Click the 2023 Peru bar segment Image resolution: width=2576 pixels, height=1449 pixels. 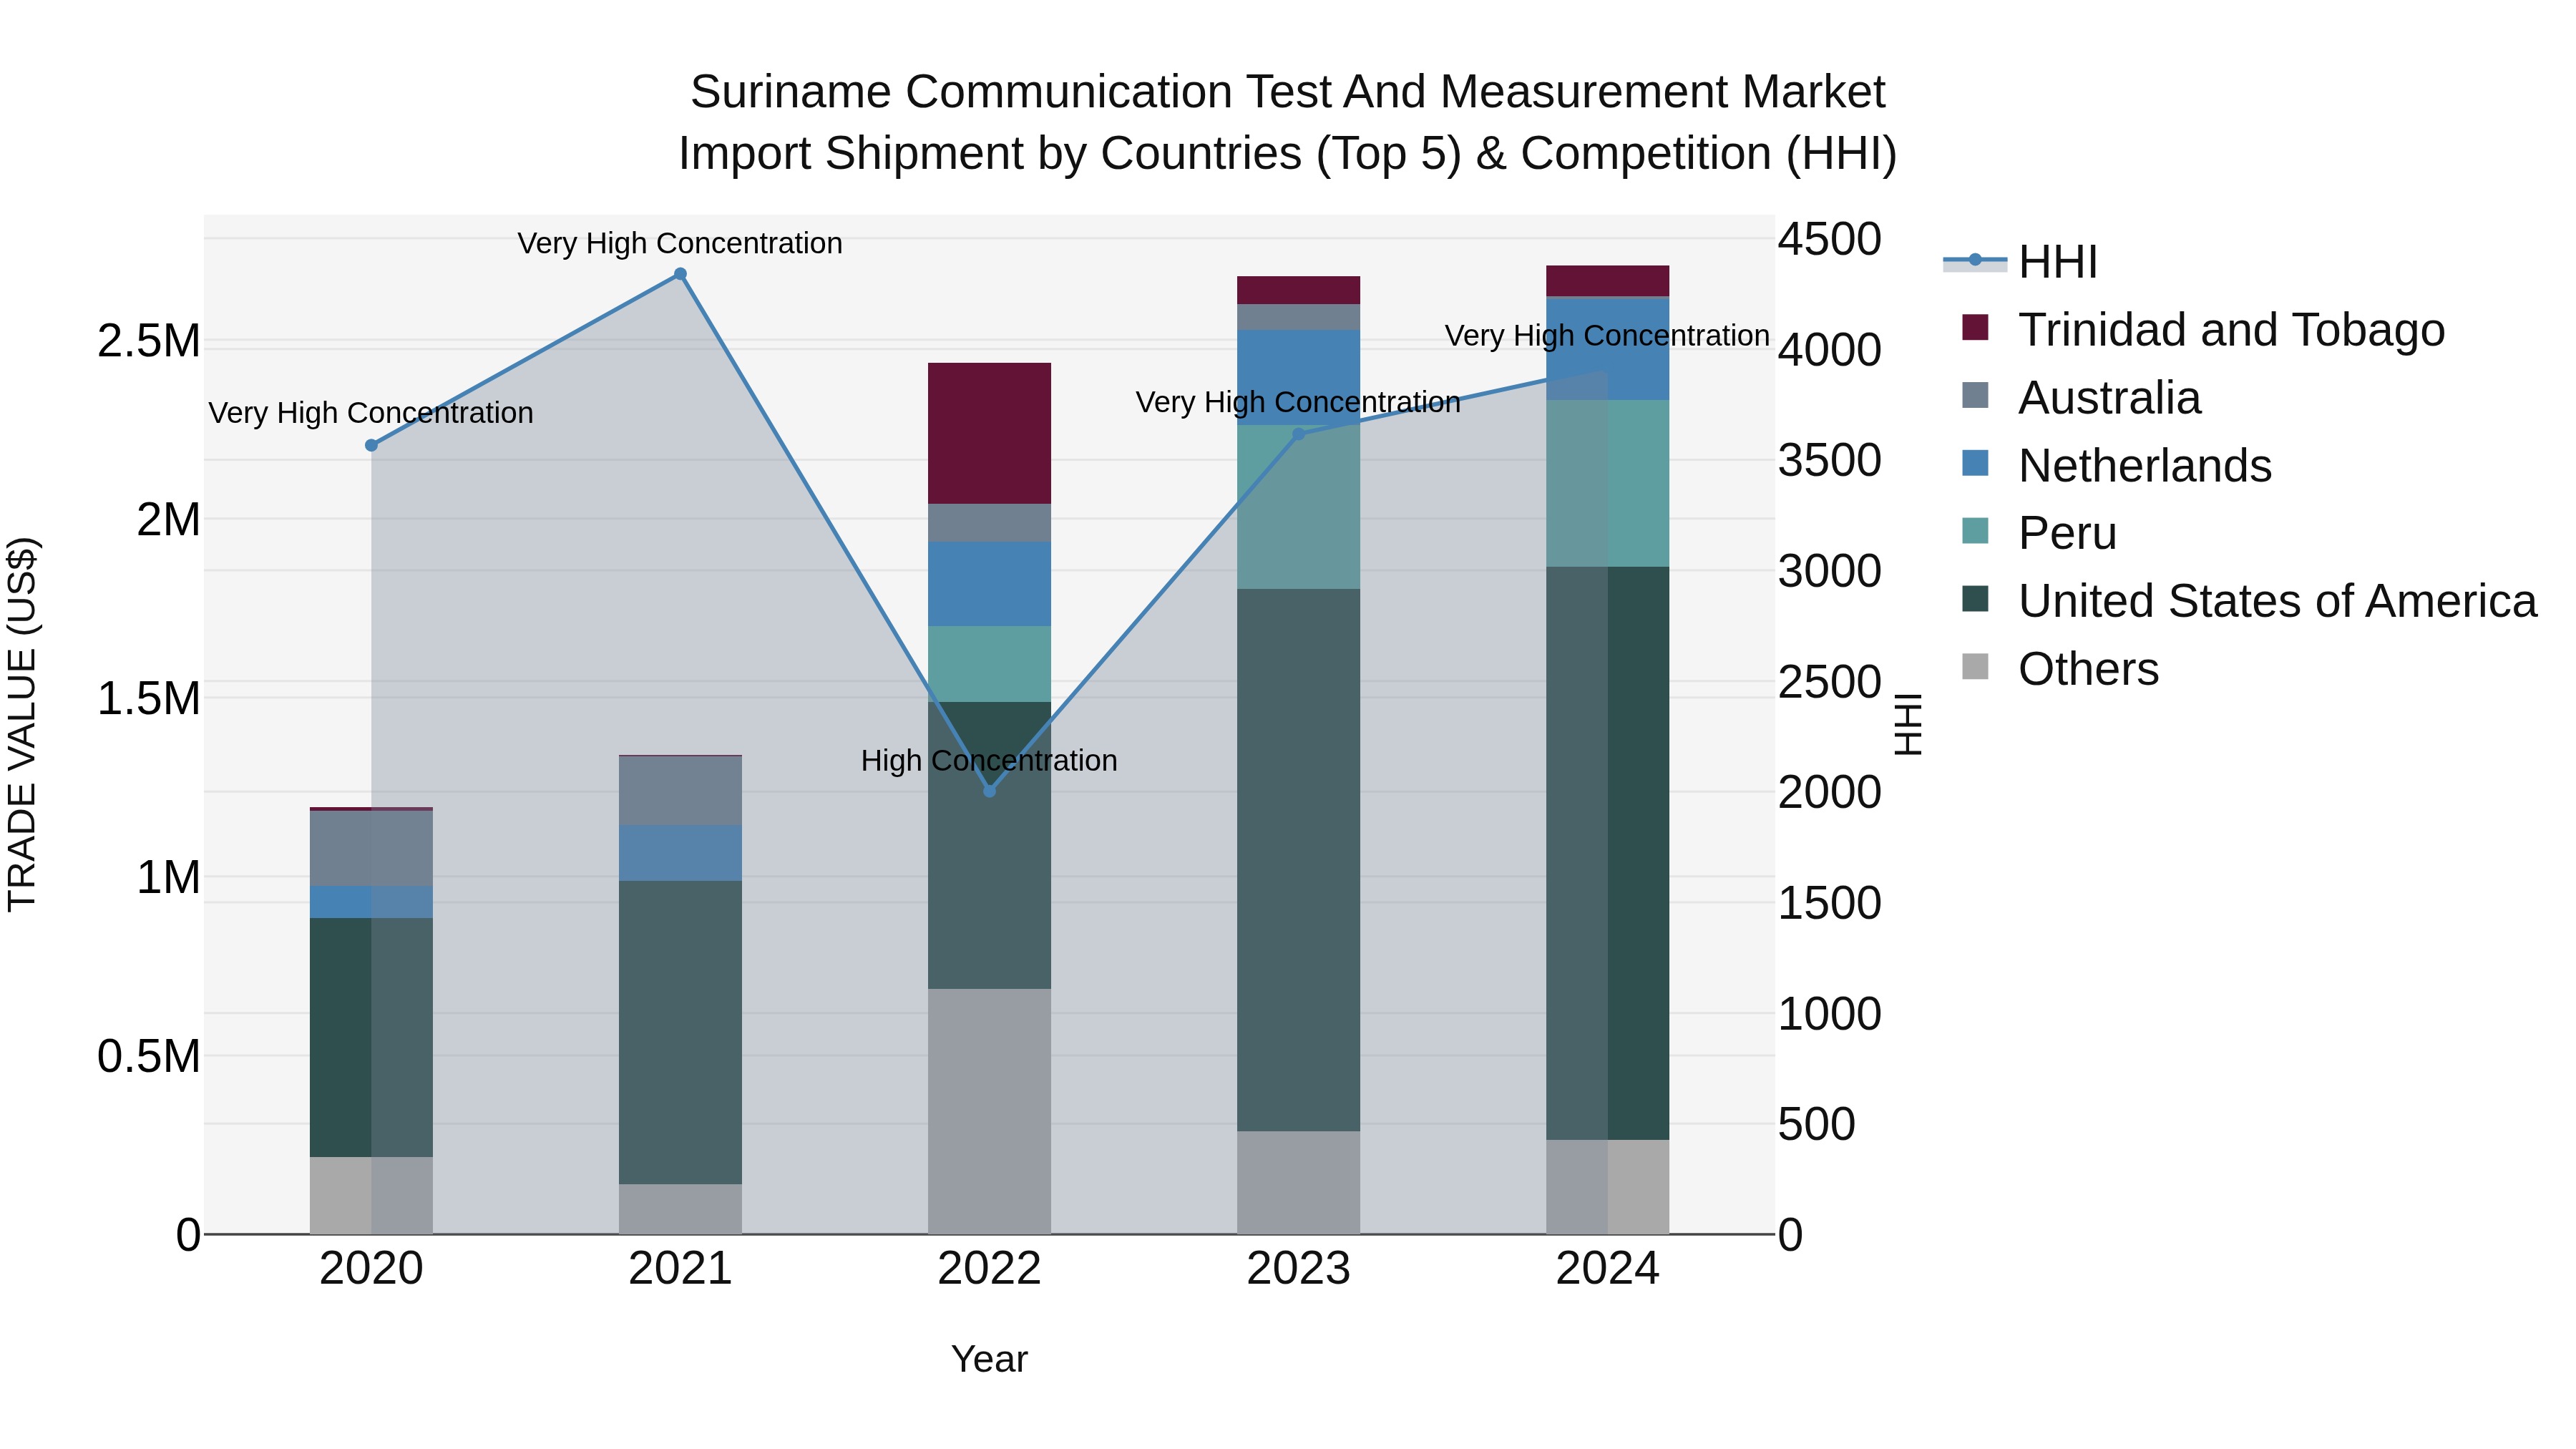1298,507
